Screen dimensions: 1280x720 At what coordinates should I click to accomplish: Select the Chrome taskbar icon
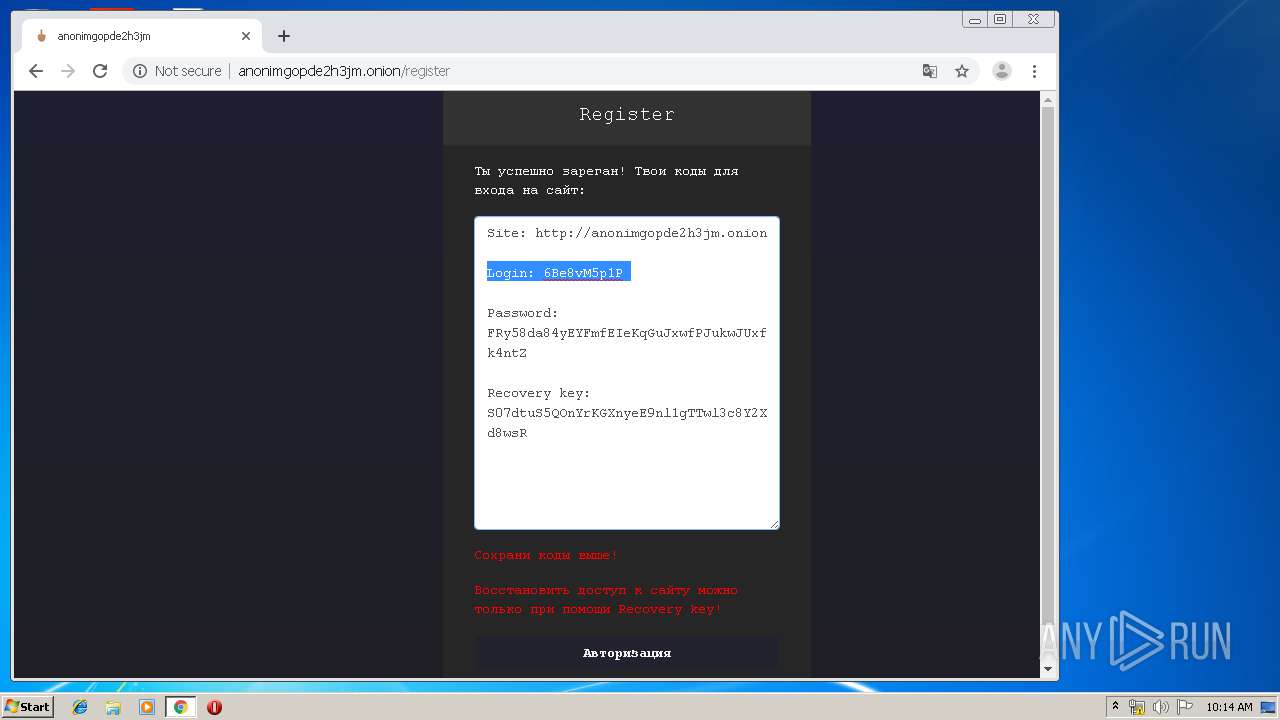(x=181, y=707)
